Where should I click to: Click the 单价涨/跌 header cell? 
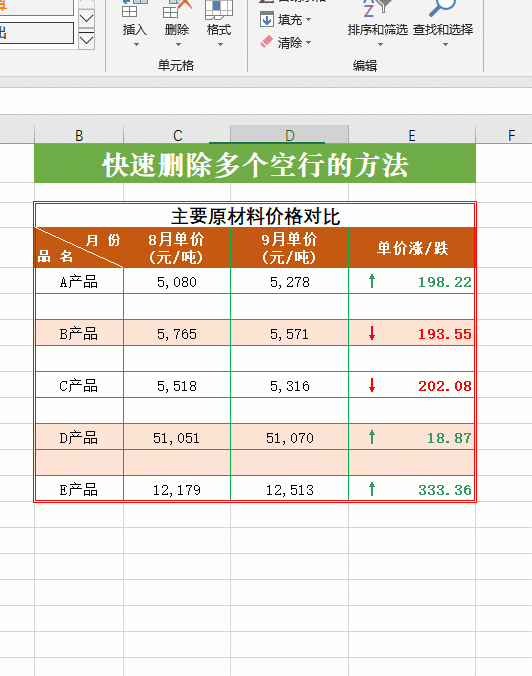click(x=412, y=248)
